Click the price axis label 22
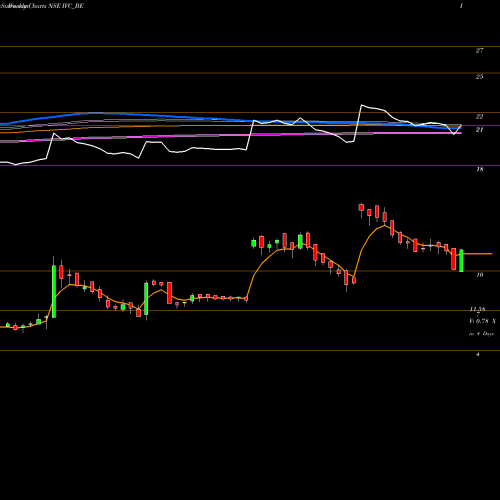The width and height of the screenshot is (500, 500). pos(479,116)
